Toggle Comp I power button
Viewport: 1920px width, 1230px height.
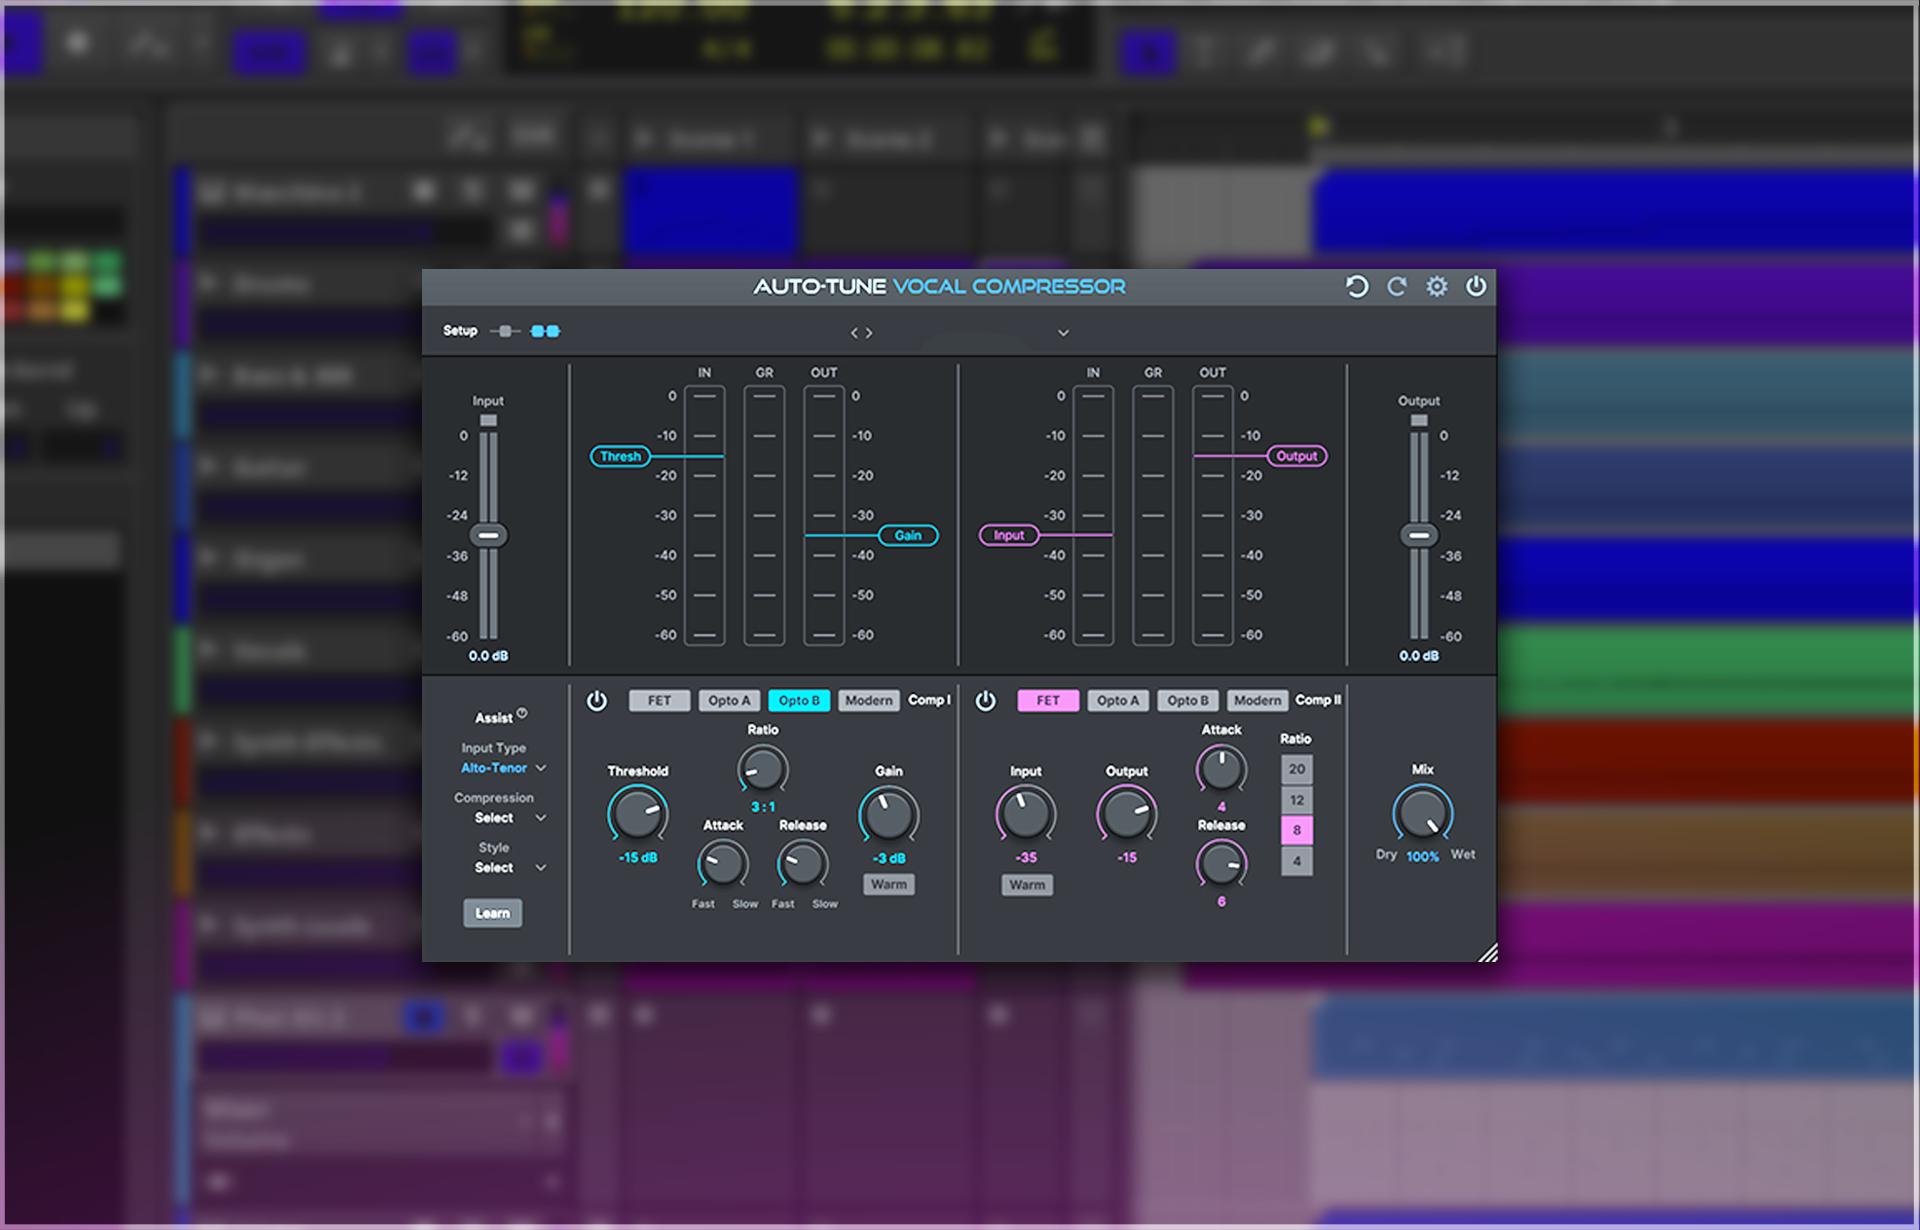(x=597, y=701)
